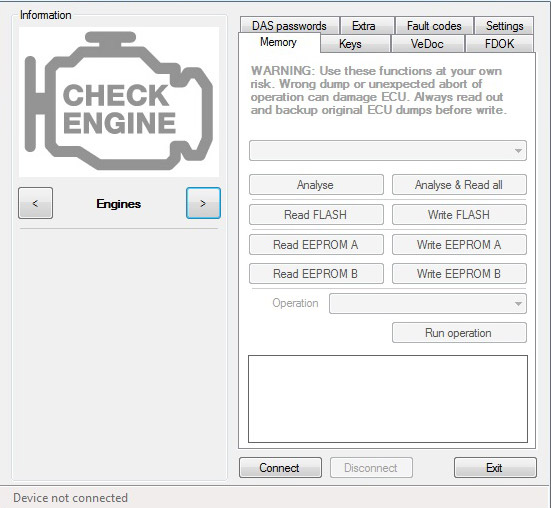Click Write EEPROM A button

[459, 245]
